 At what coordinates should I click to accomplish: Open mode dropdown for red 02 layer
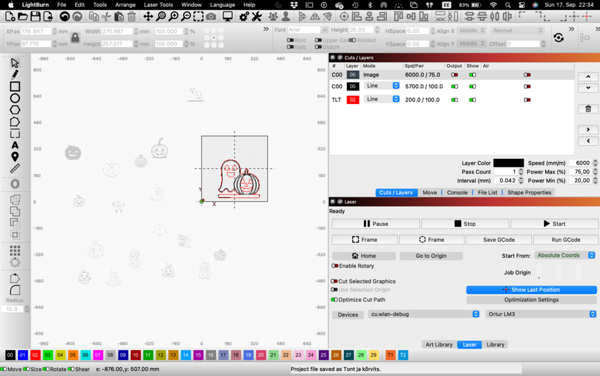[x=382, y=99]
